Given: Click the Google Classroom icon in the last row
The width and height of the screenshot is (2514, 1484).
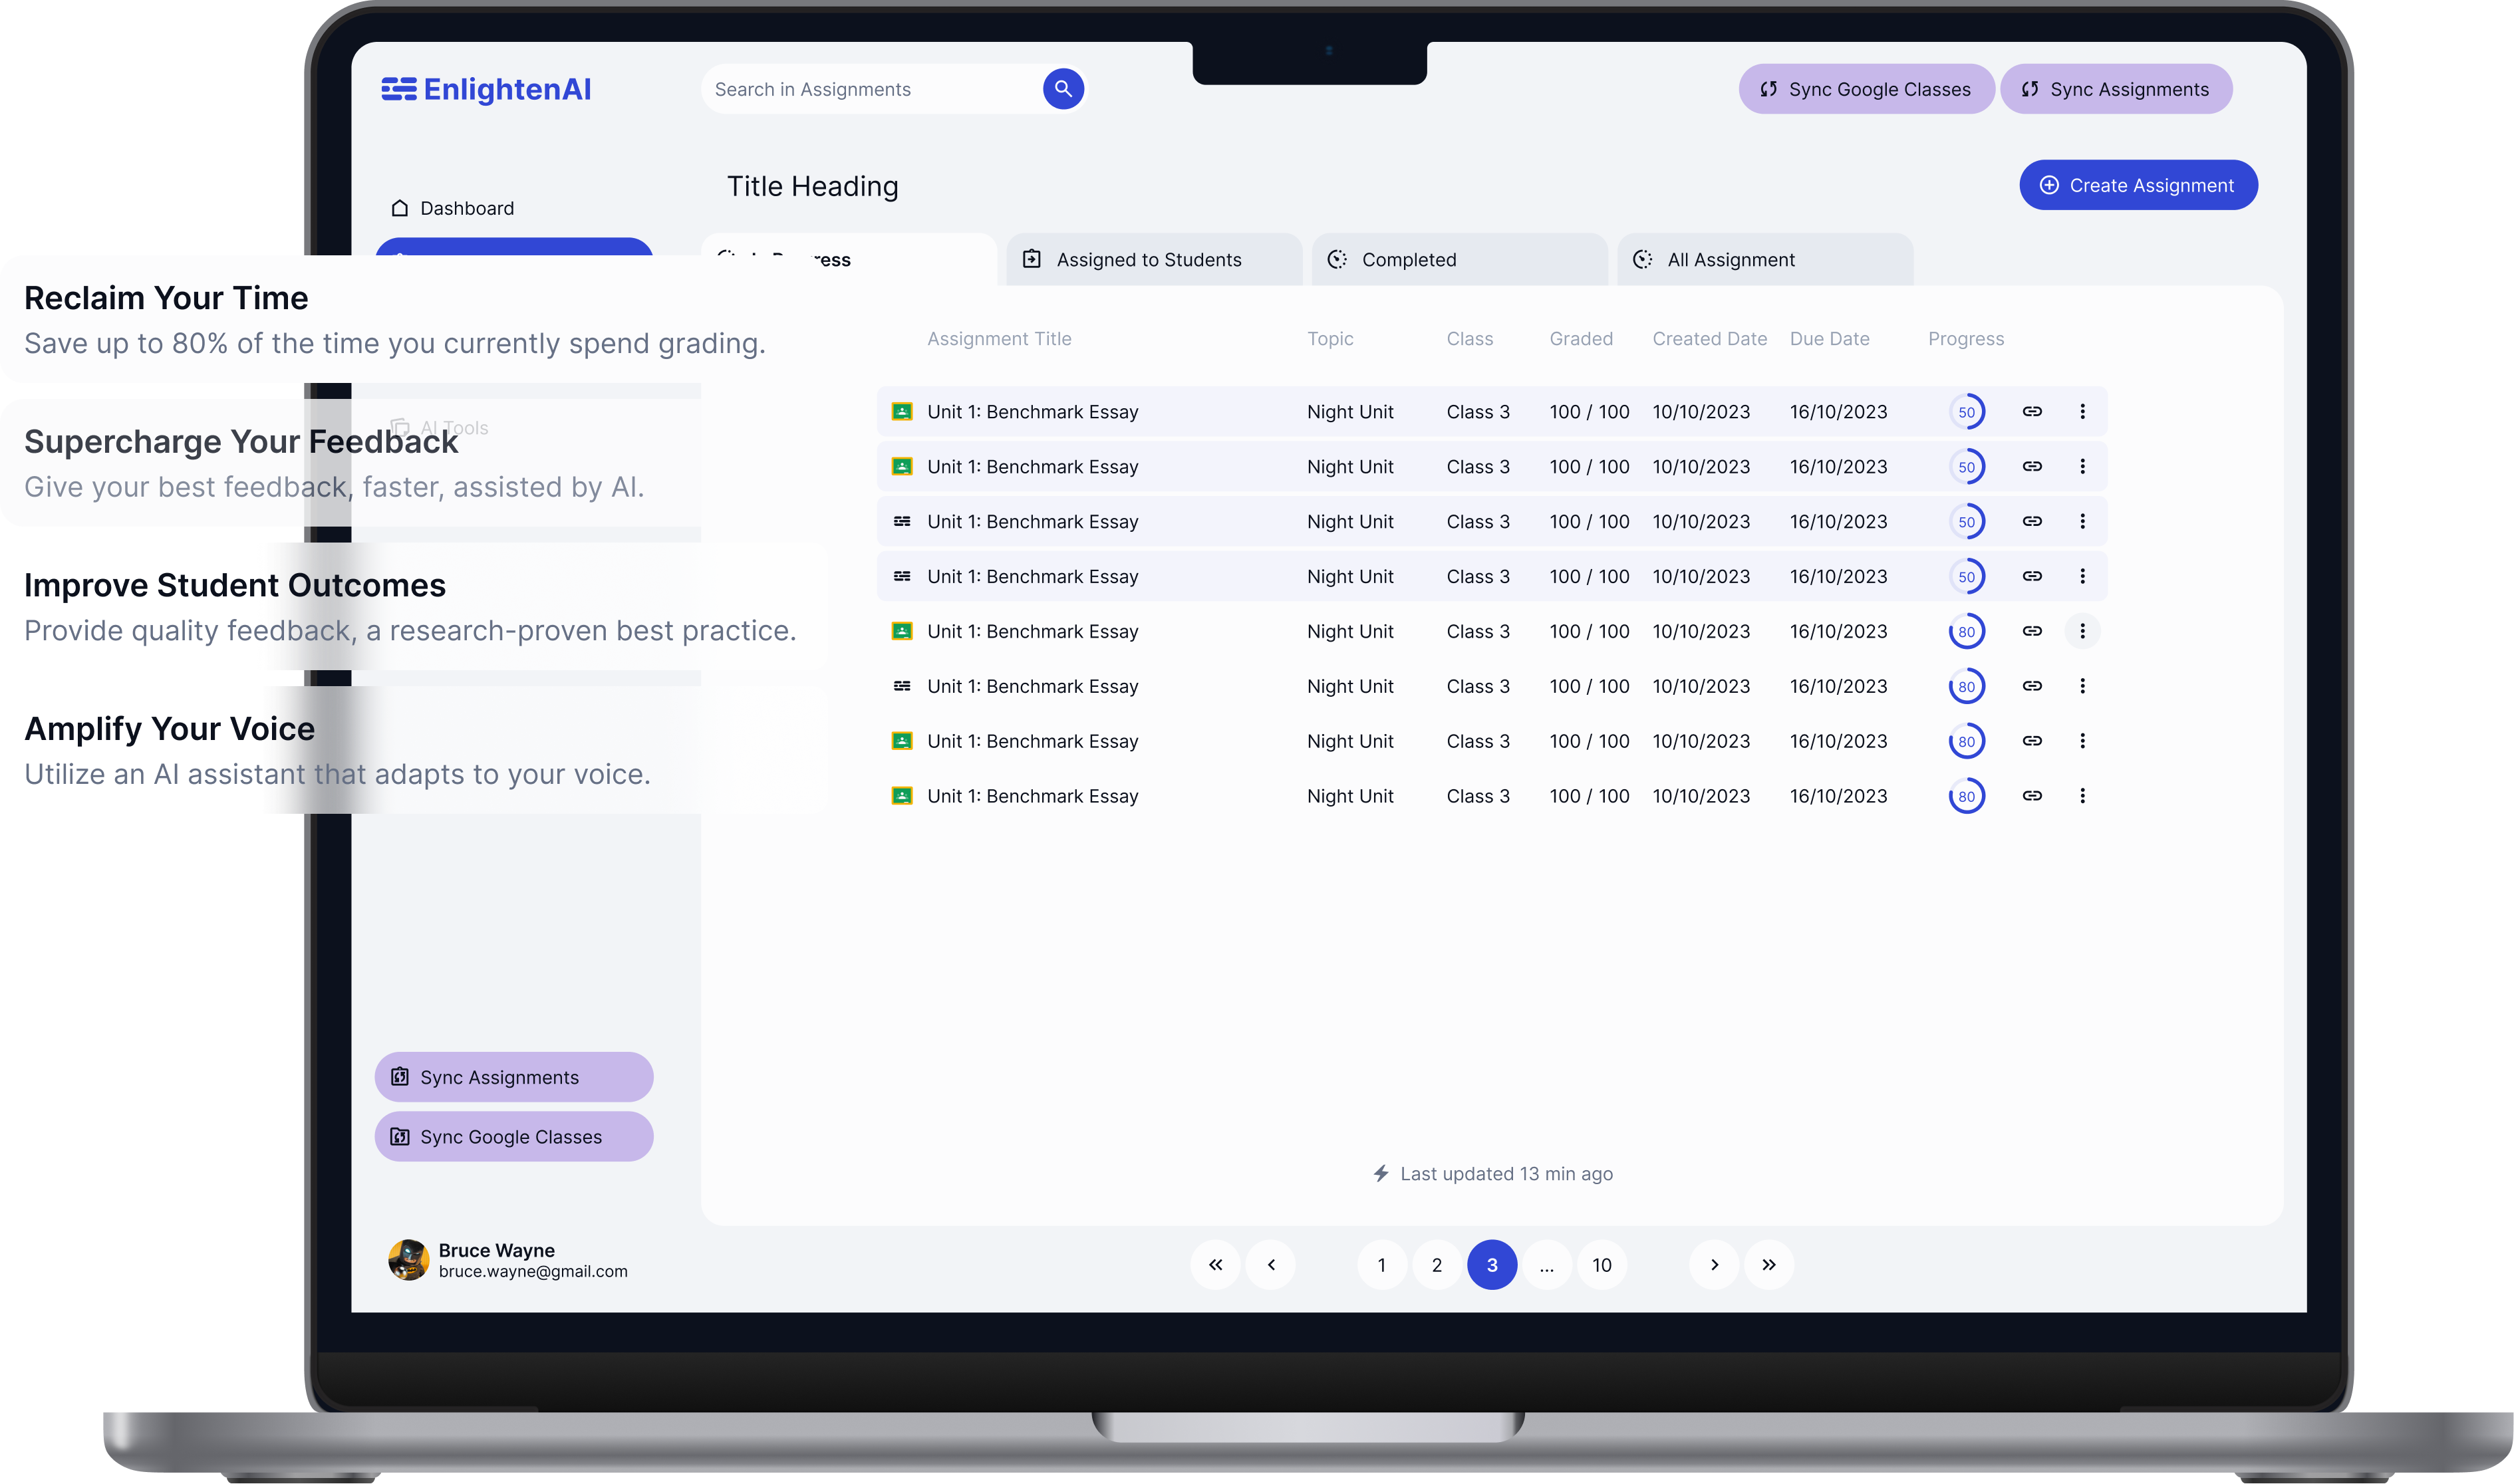Looking at the screenshot, I should (902, 796).
